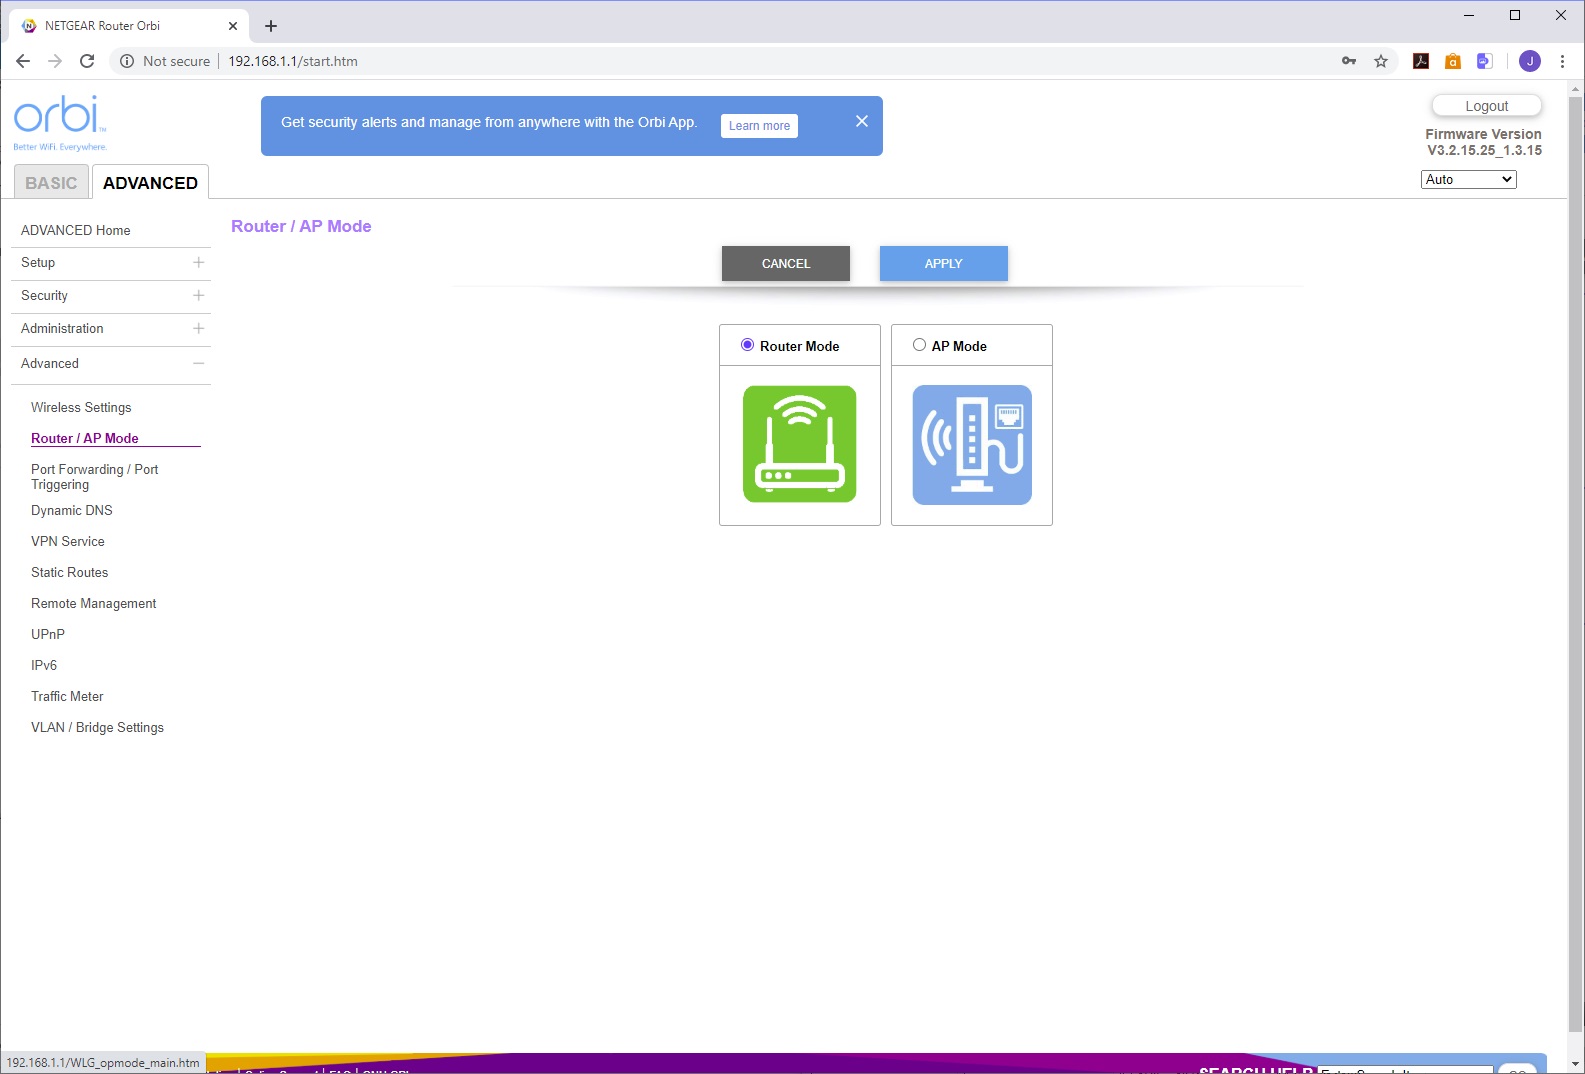Click the Firmware Version text
The height and width of the screenshot is (1074, 1585).
click(1484, 142)
